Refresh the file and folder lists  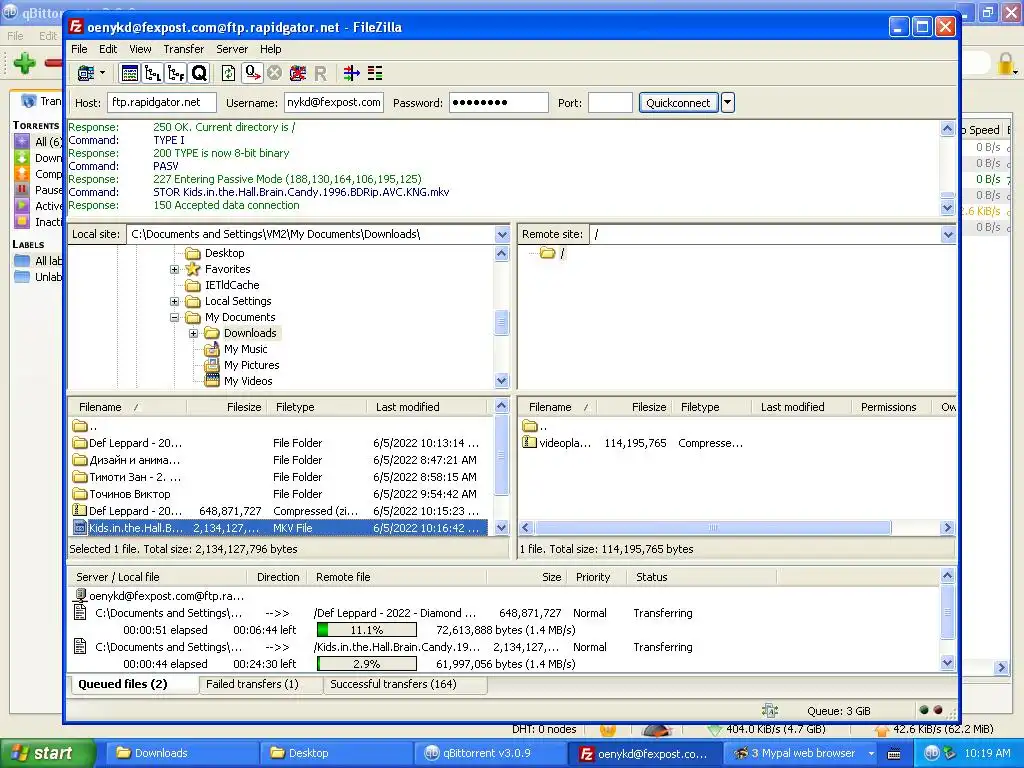pos(229,73)
